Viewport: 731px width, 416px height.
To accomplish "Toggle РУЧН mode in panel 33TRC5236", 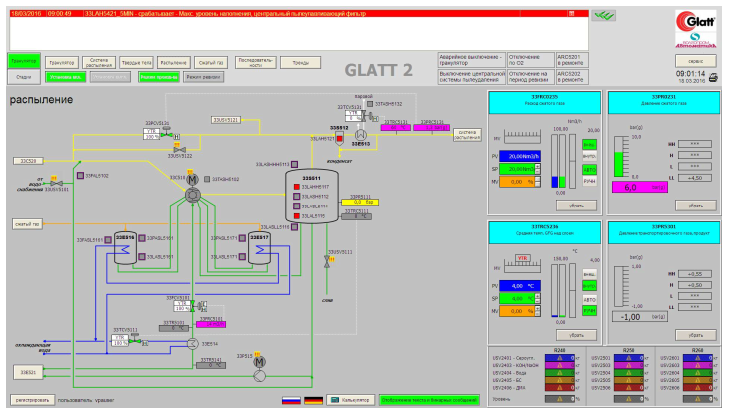I will (589, 311).
